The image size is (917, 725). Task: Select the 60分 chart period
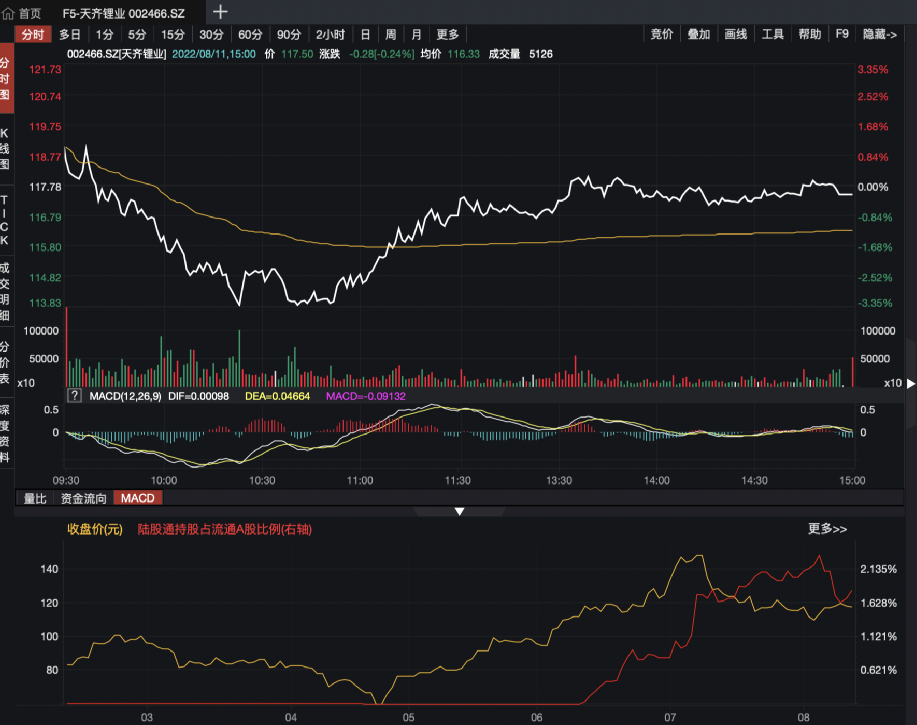(250, 34)
